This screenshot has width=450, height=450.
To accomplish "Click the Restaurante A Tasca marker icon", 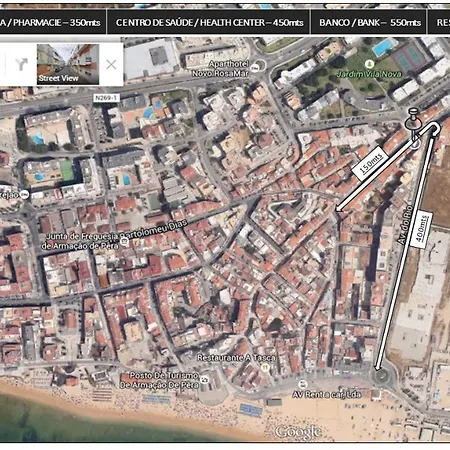I will (265, 367).
